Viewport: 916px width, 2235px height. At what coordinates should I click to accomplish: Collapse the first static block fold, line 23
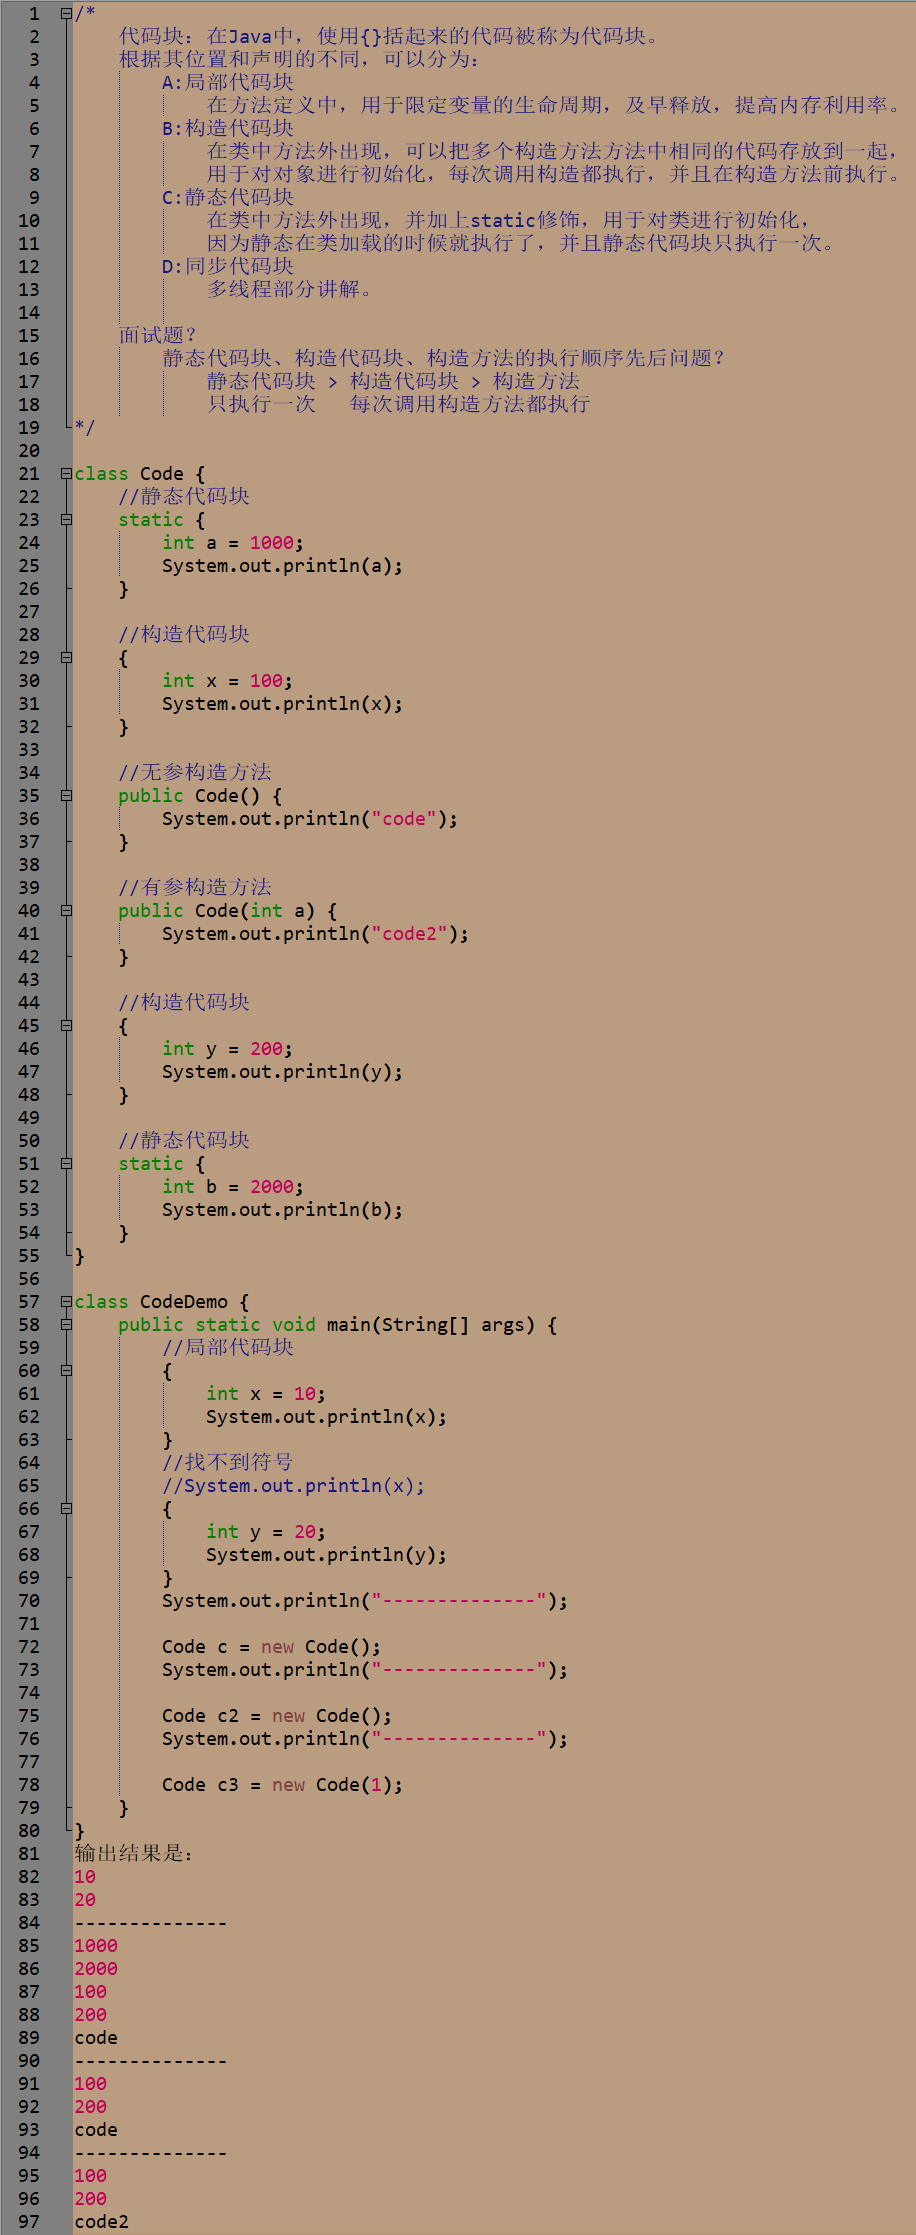(x=66, y=519)
